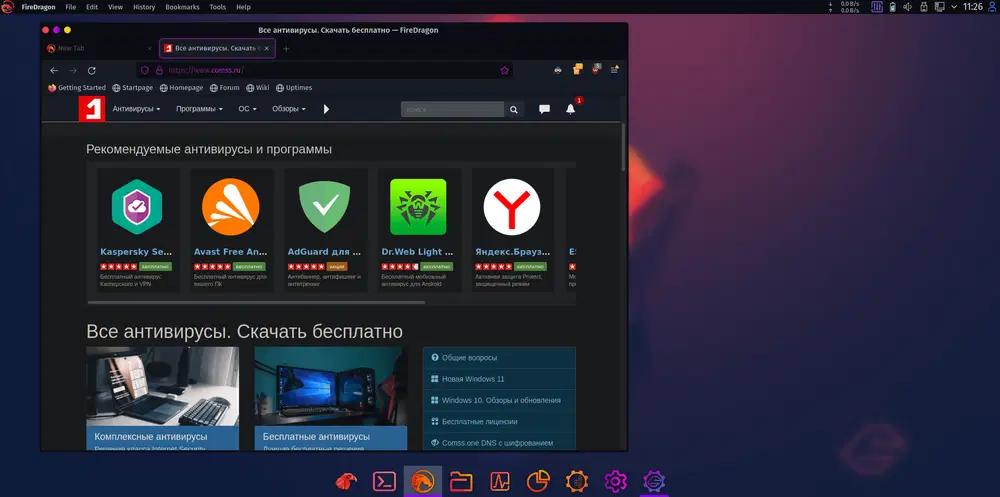
Task: Open the Kaspersky product card
Action: [x=137, y=230]
